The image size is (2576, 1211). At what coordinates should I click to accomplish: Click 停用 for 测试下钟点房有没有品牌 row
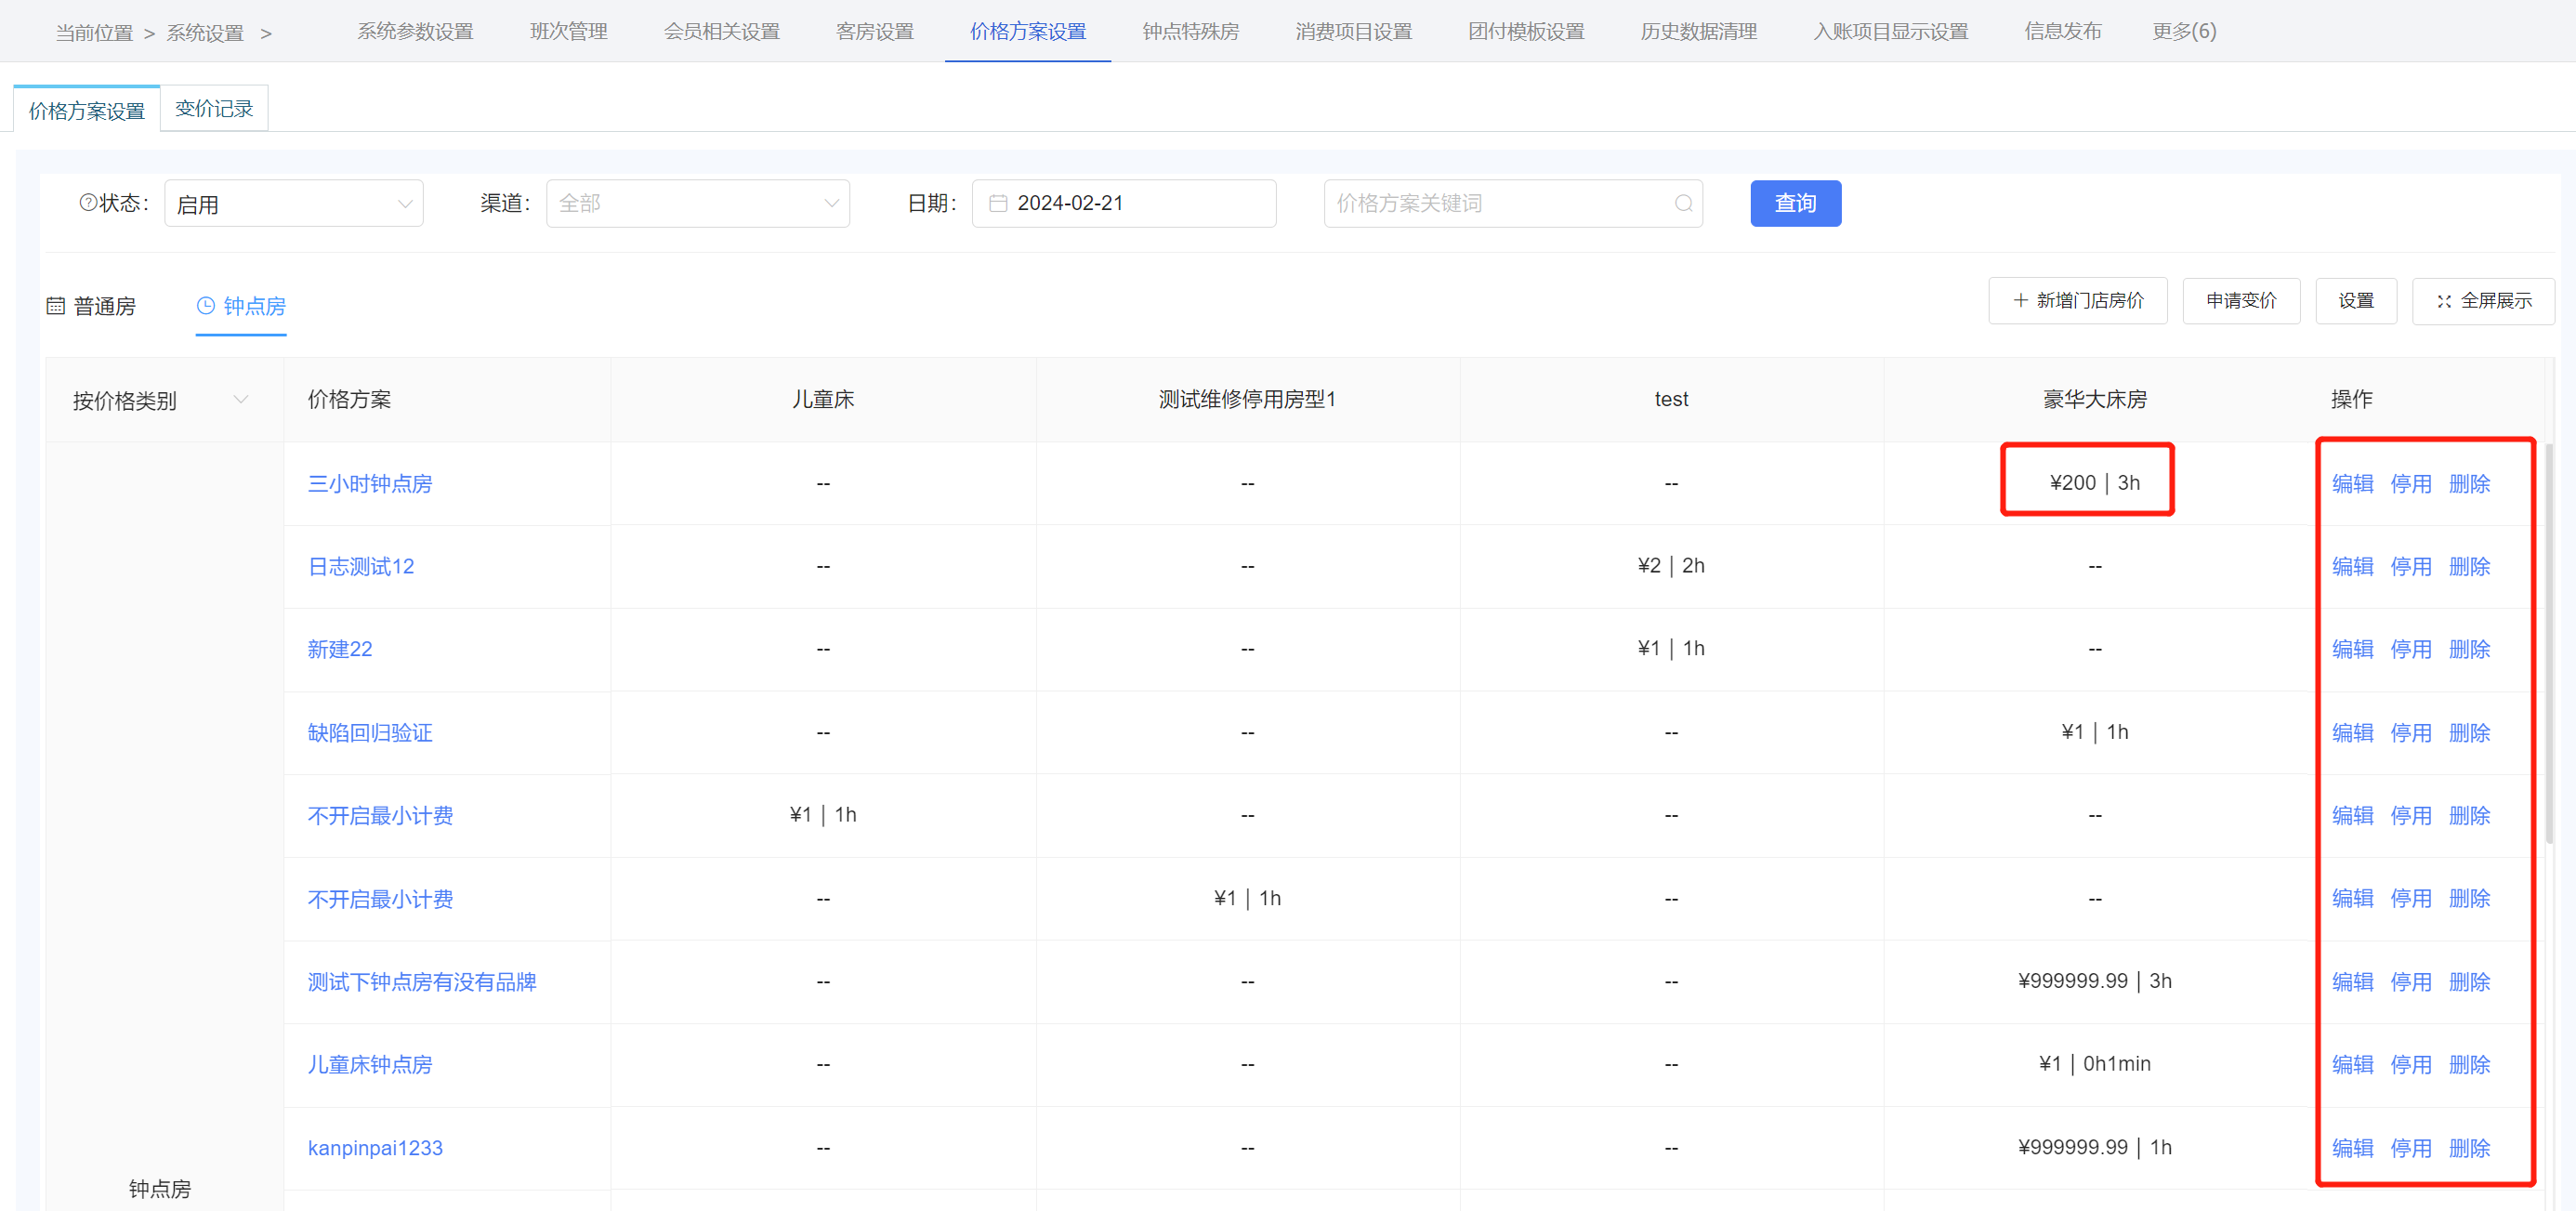point(2410,982)
